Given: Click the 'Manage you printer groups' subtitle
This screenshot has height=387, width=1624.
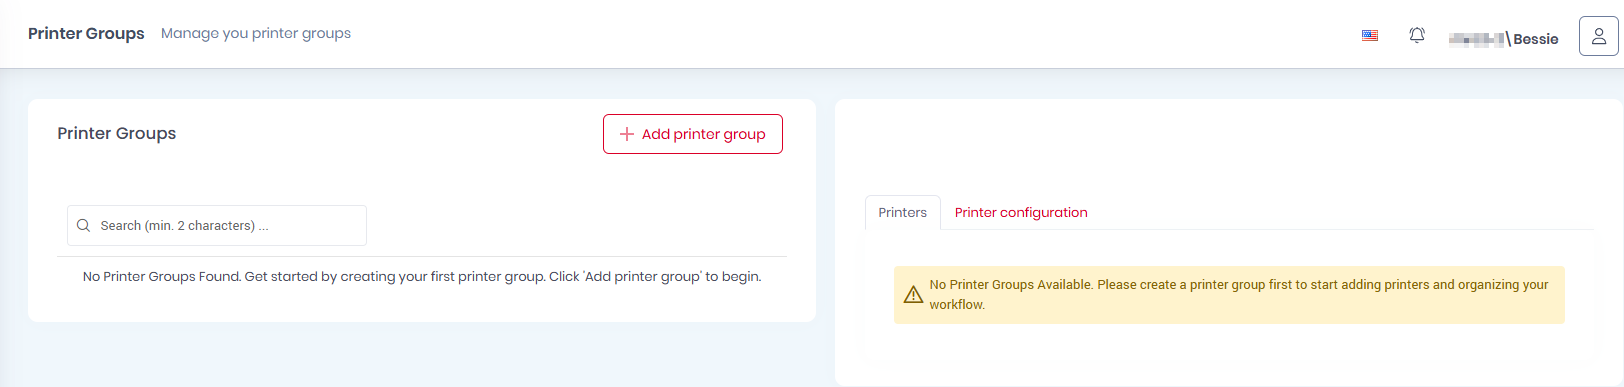Looking at the screenshot, I should coord(256,33).
